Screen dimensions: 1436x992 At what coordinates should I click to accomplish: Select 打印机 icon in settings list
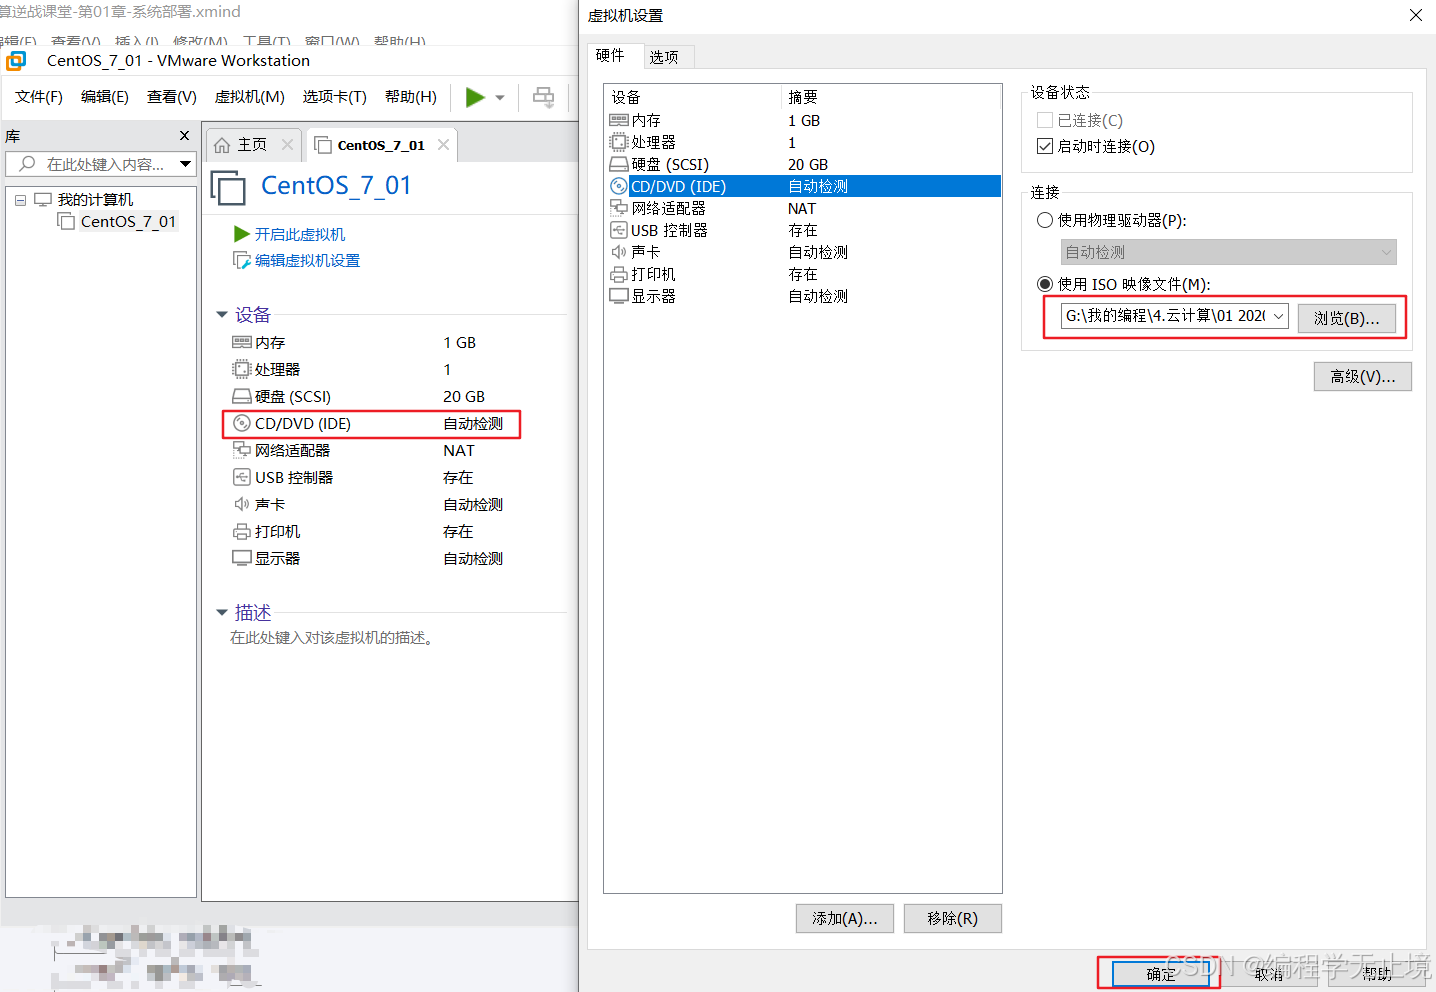(619, 274)
